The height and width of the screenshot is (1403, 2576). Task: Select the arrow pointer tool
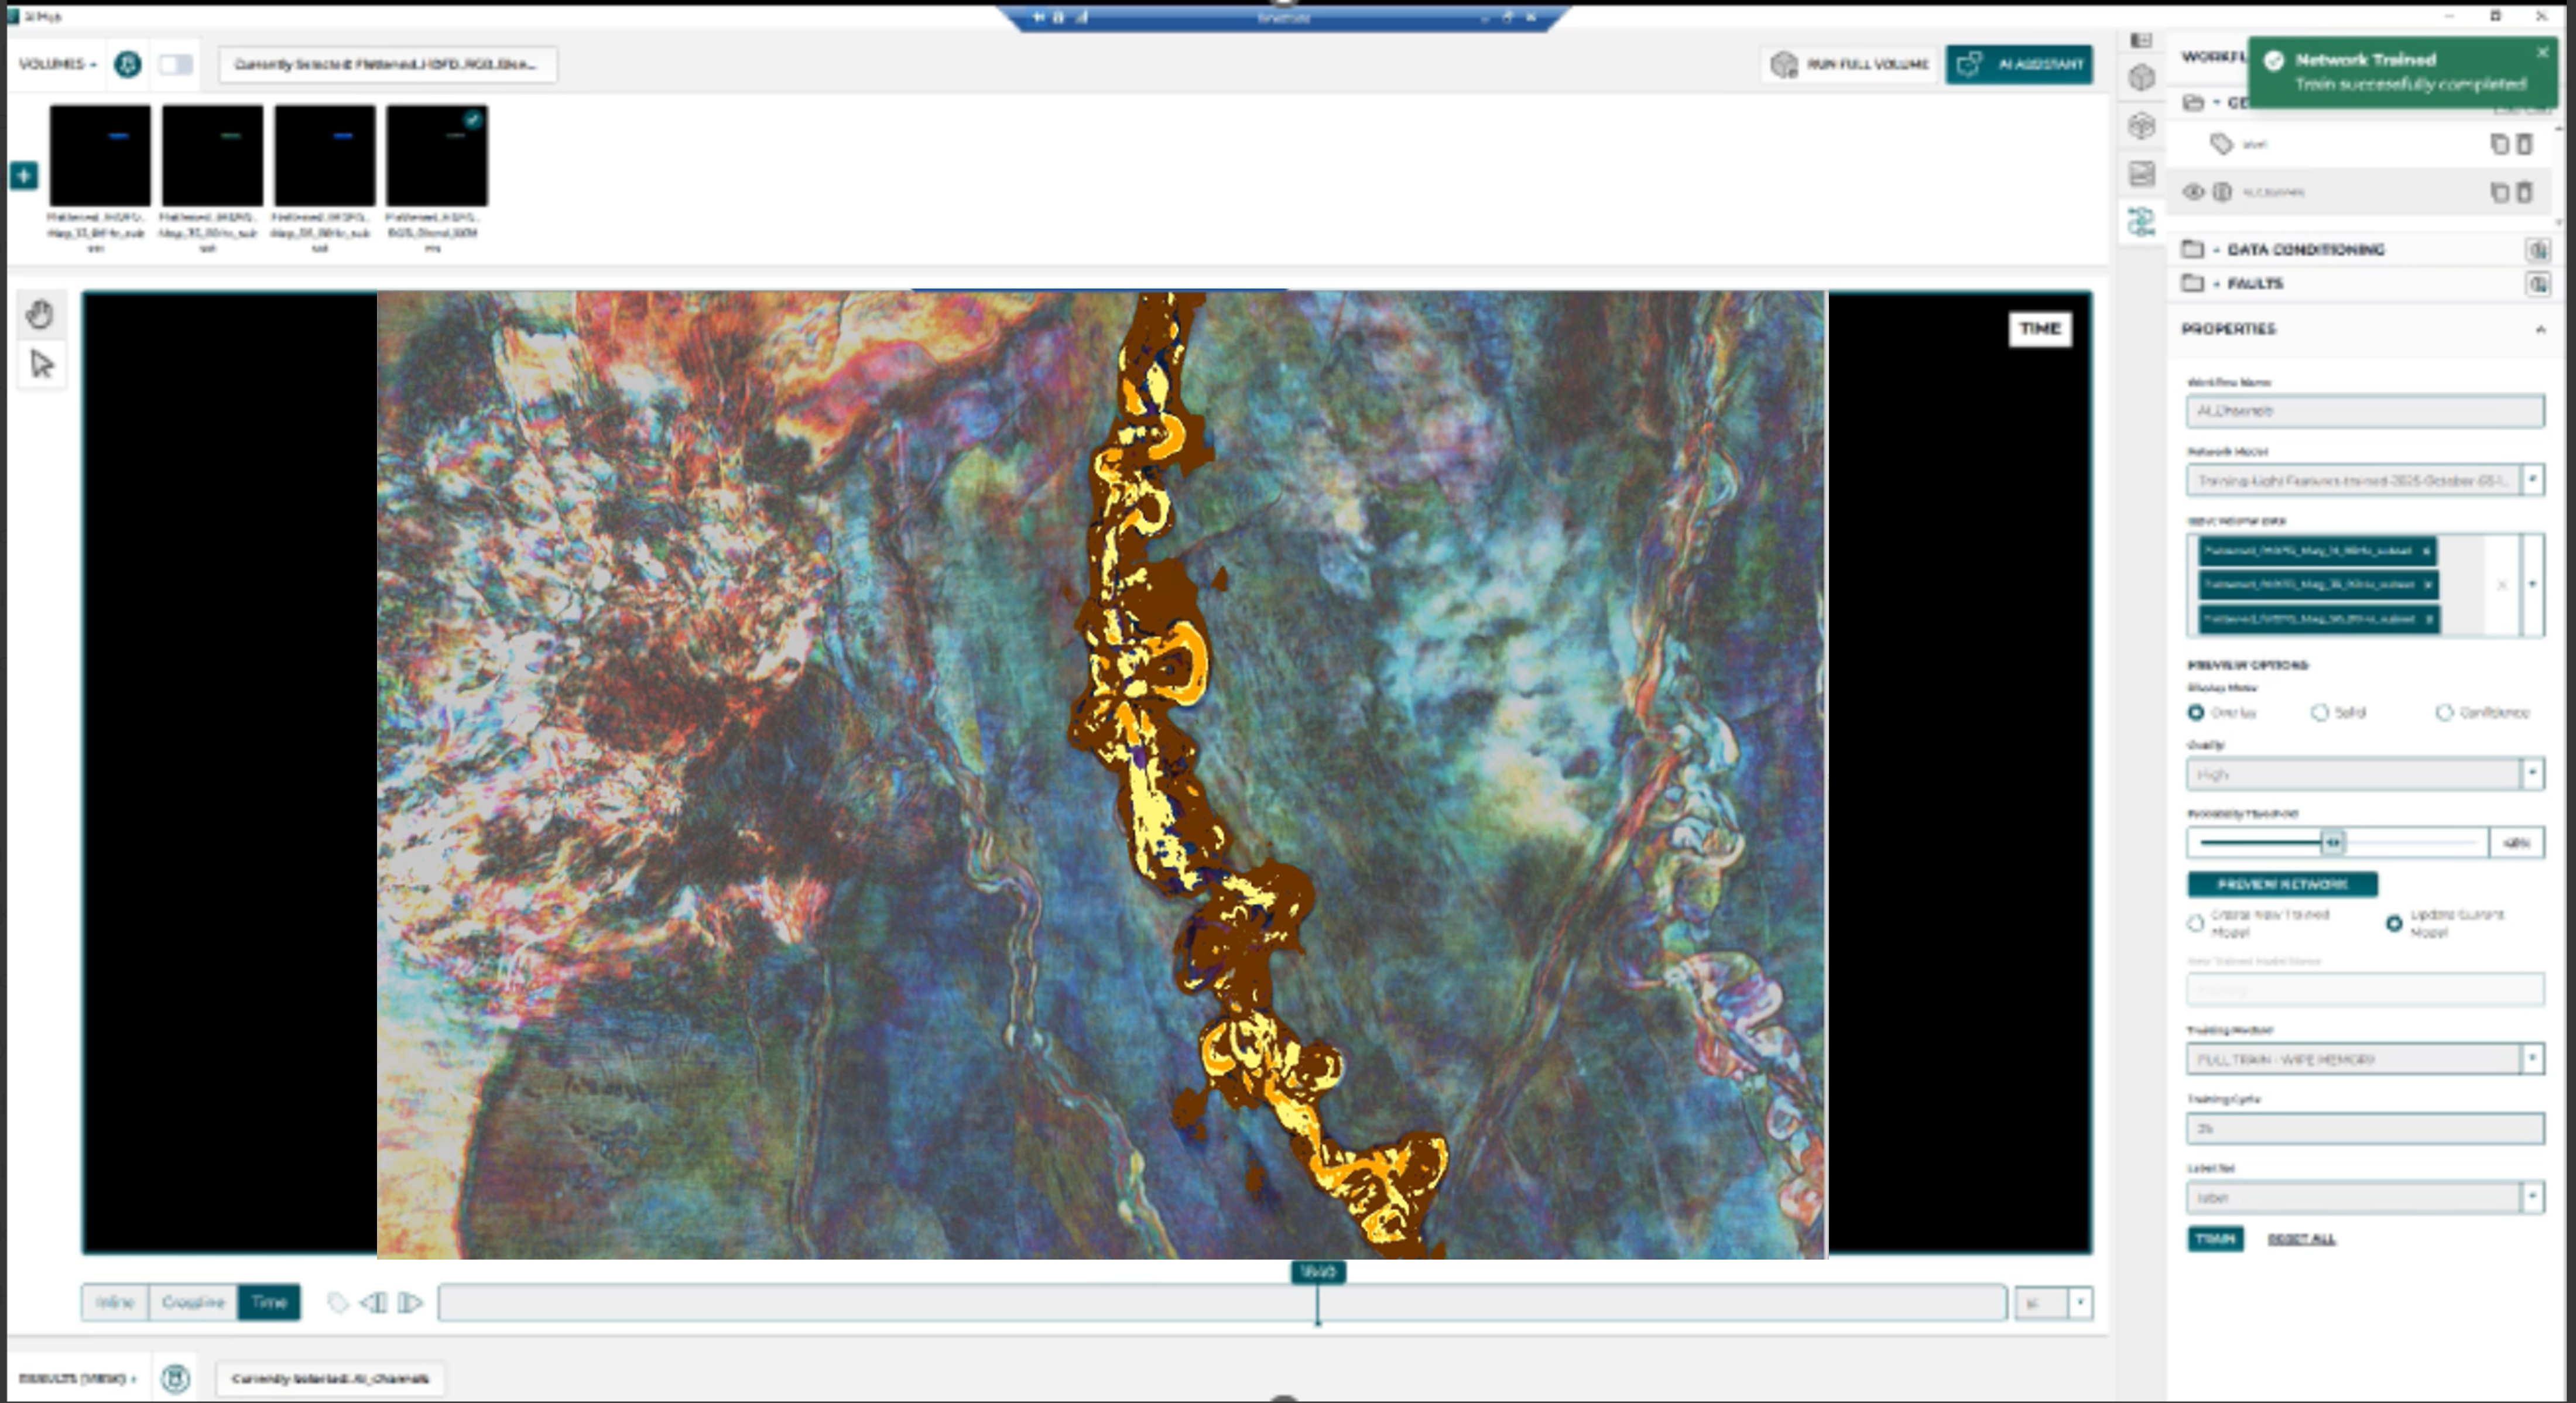click(41, 363)
